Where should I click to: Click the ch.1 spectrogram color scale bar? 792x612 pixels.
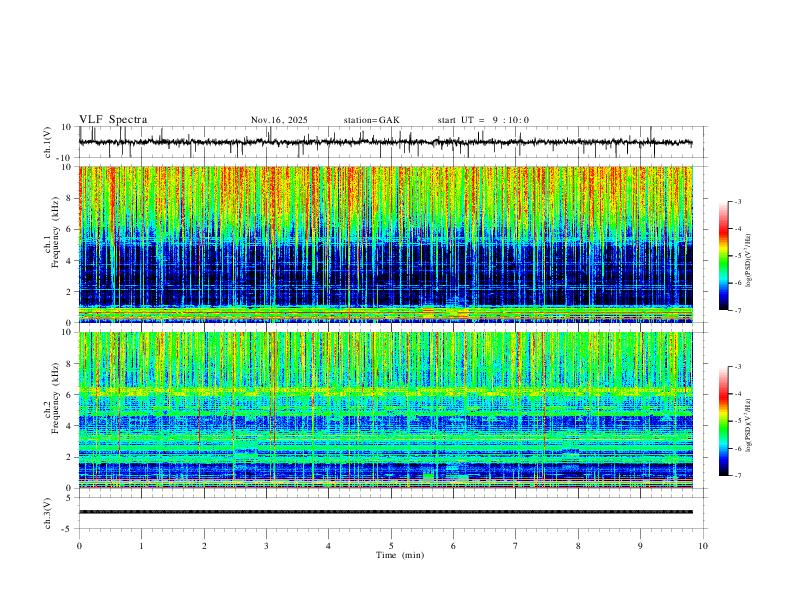[723, 256]
